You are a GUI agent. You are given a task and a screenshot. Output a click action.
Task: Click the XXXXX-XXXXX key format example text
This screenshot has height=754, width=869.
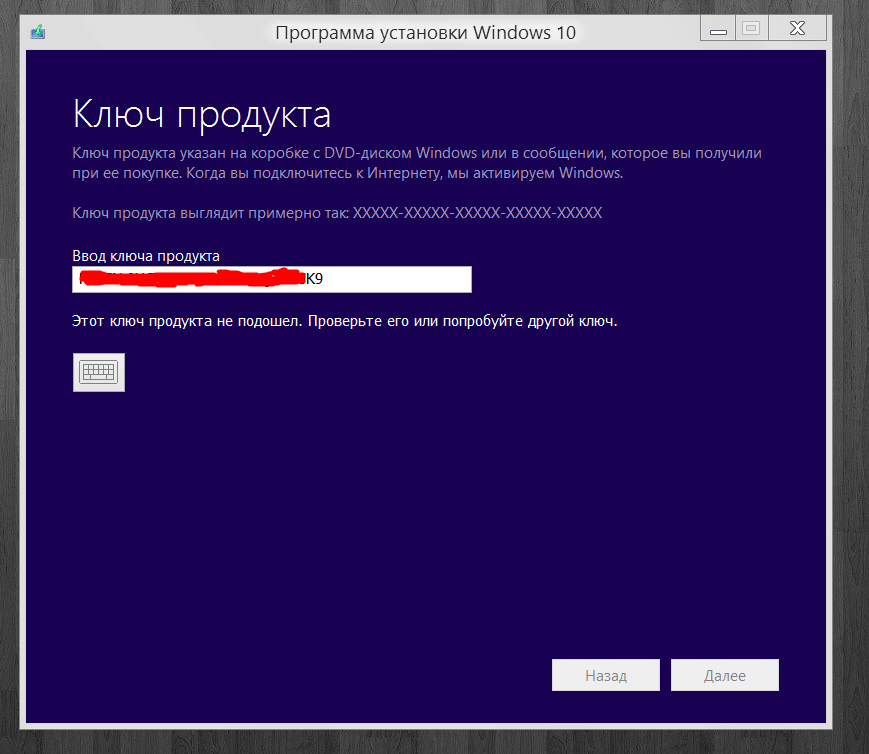pyautogui.click(x=477, y=213)
